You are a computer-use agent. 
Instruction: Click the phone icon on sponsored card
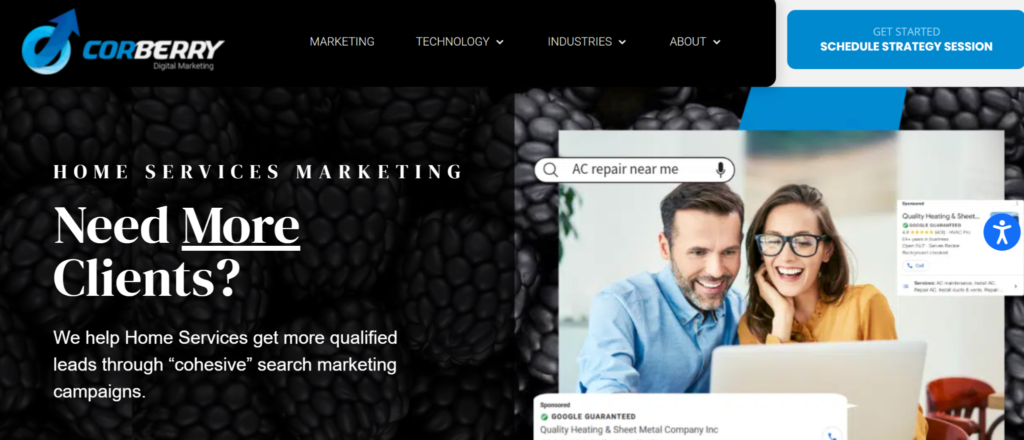[831, 433]
